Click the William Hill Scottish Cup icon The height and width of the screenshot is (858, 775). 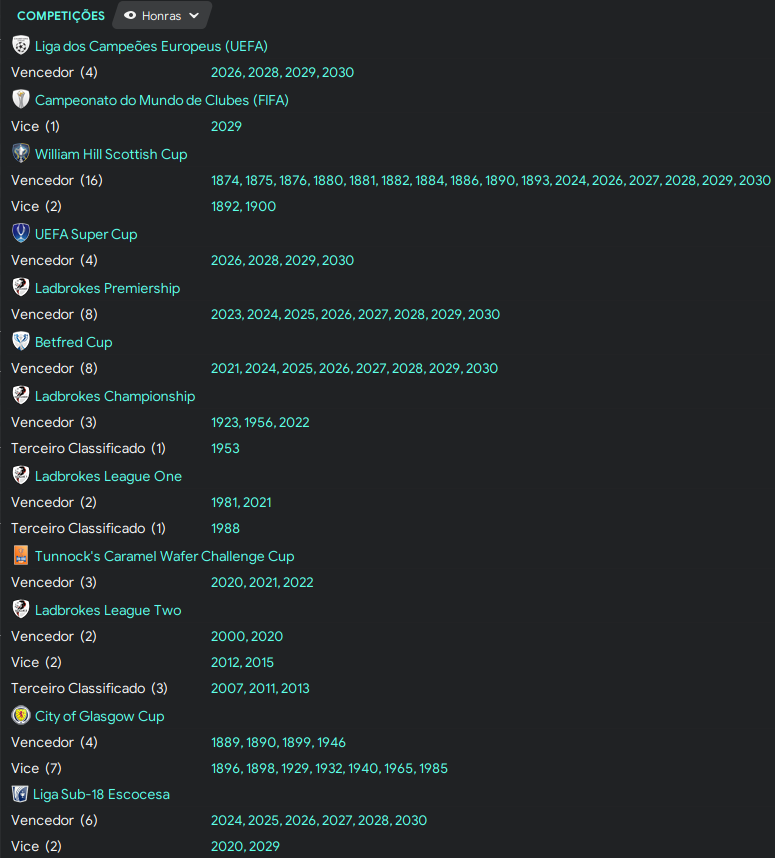pos(21,154)
